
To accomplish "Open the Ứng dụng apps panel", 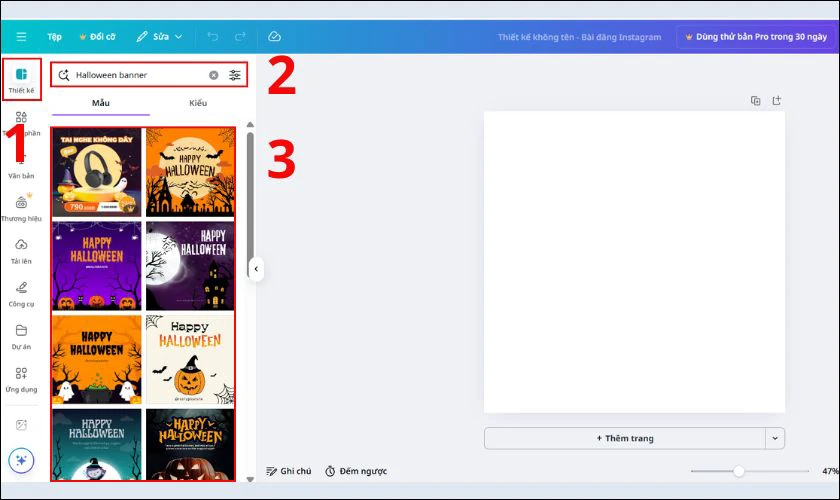I will [x=21, y=378].
